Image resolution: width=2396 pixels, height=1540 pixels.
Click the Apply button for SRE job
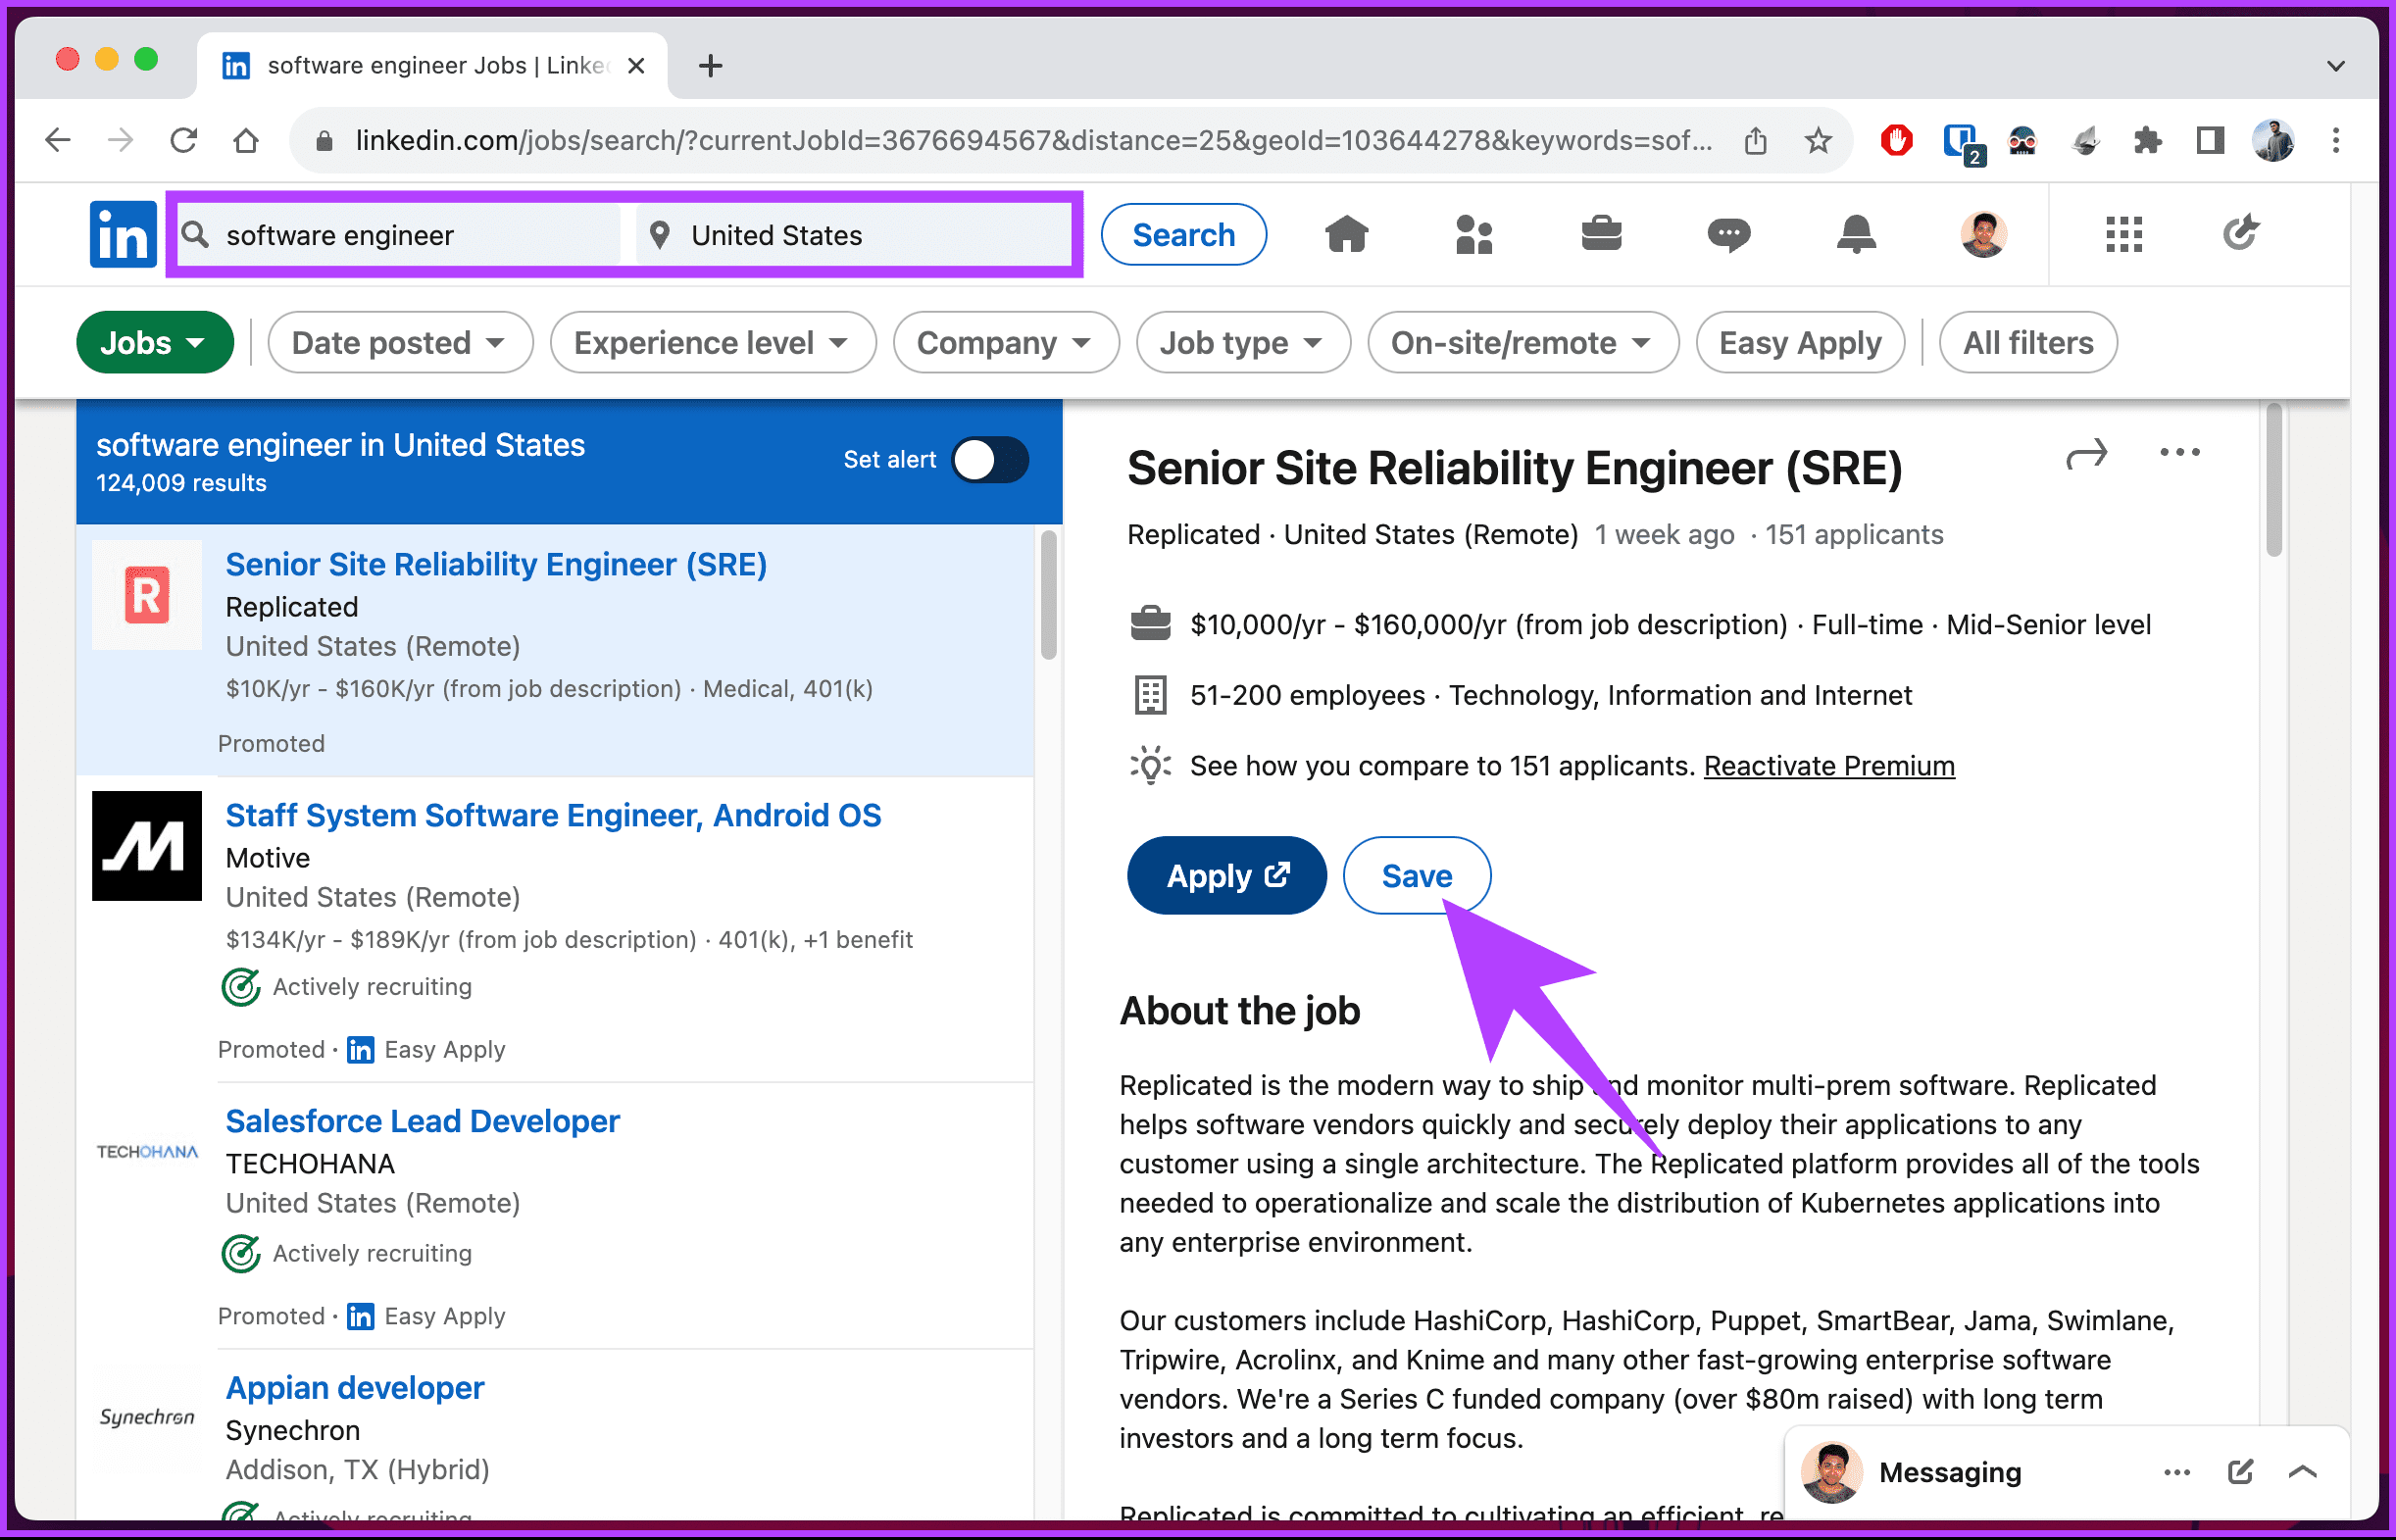pos(1224,876)
